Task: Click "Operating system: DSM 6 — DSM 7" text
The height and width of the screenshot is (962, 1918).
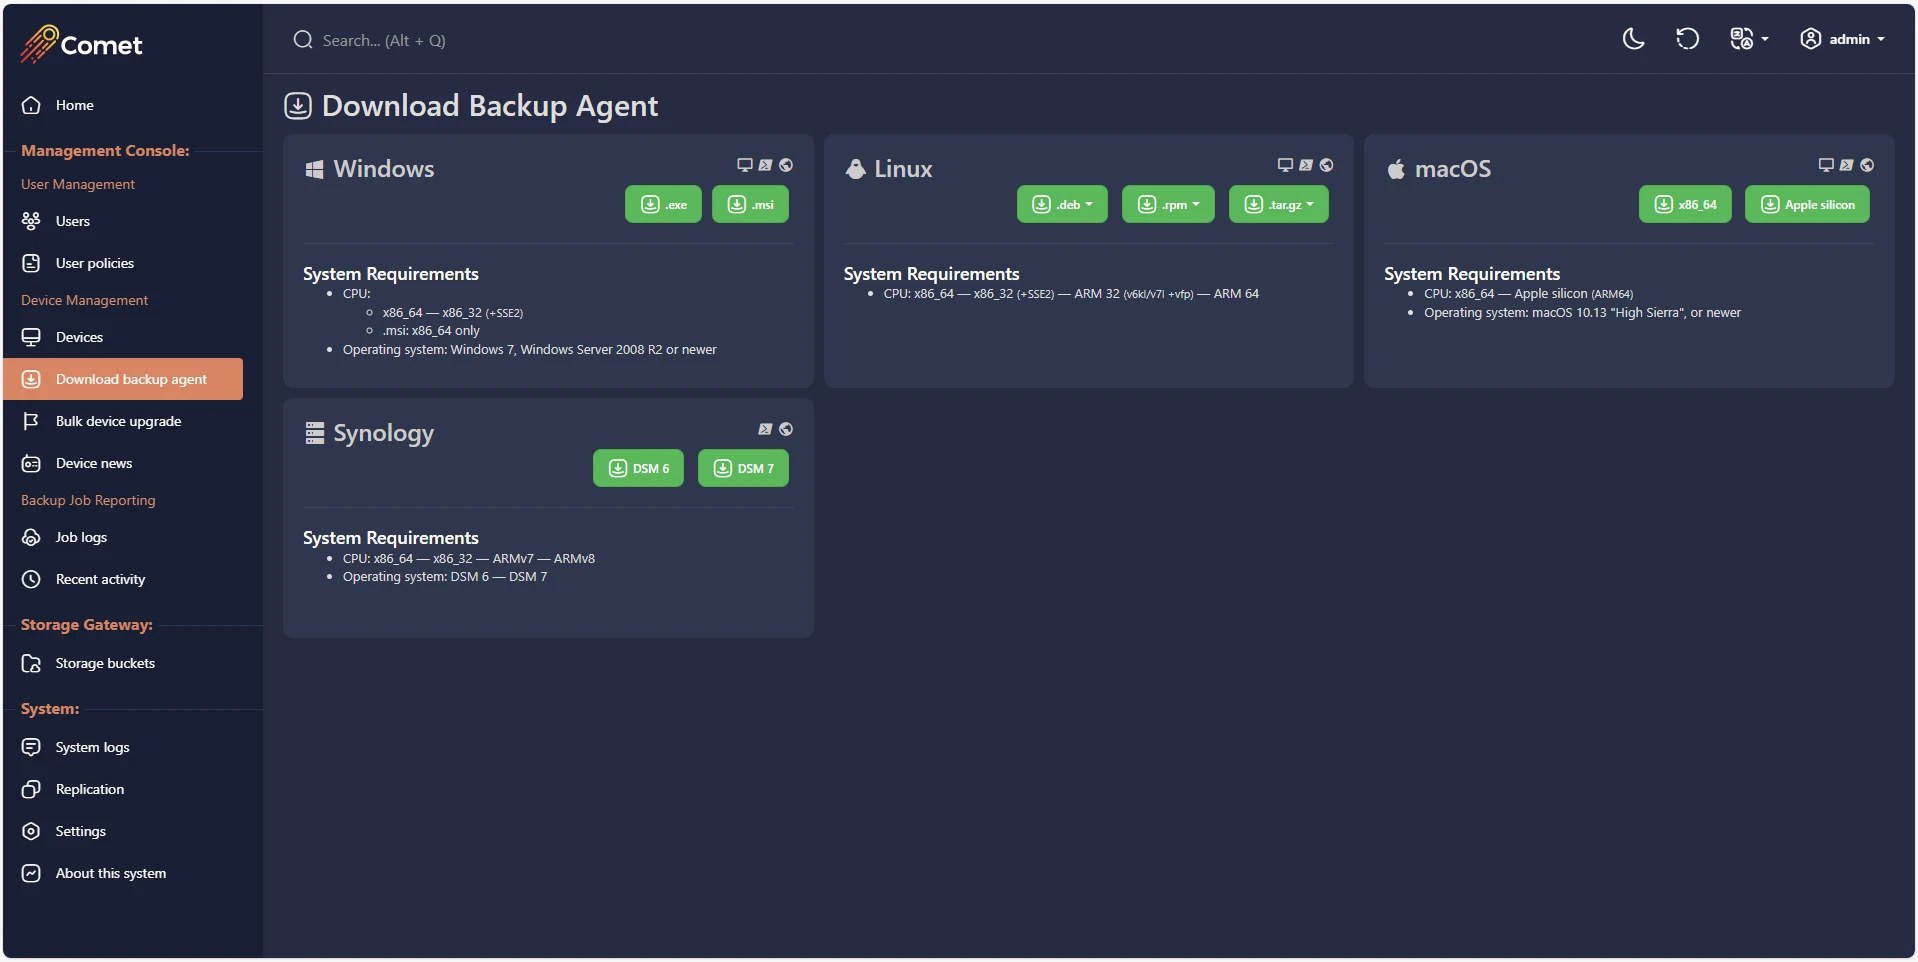Action: coord(445,577)
